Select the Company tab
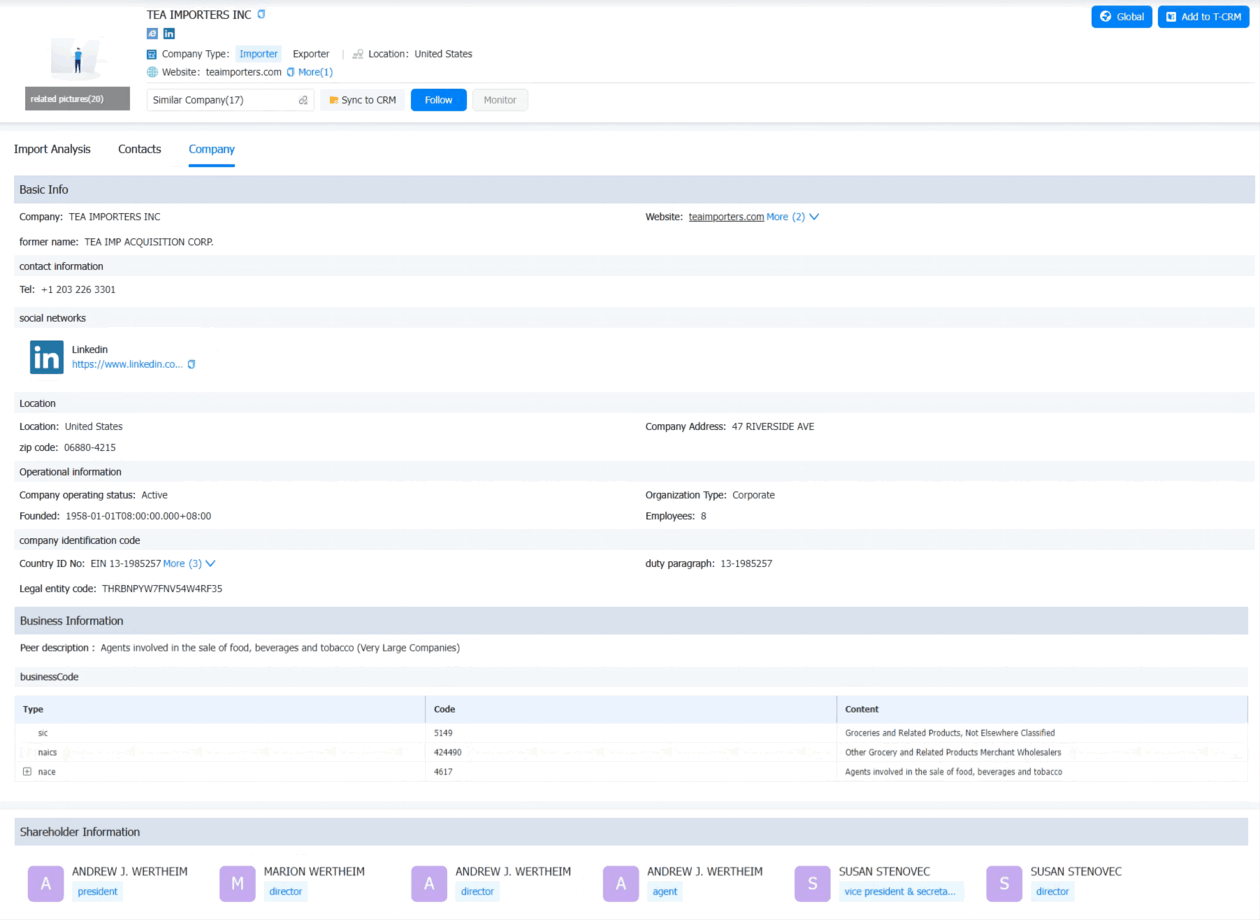The height and width of the screenshot is (920, 1260). coord(212,149)
